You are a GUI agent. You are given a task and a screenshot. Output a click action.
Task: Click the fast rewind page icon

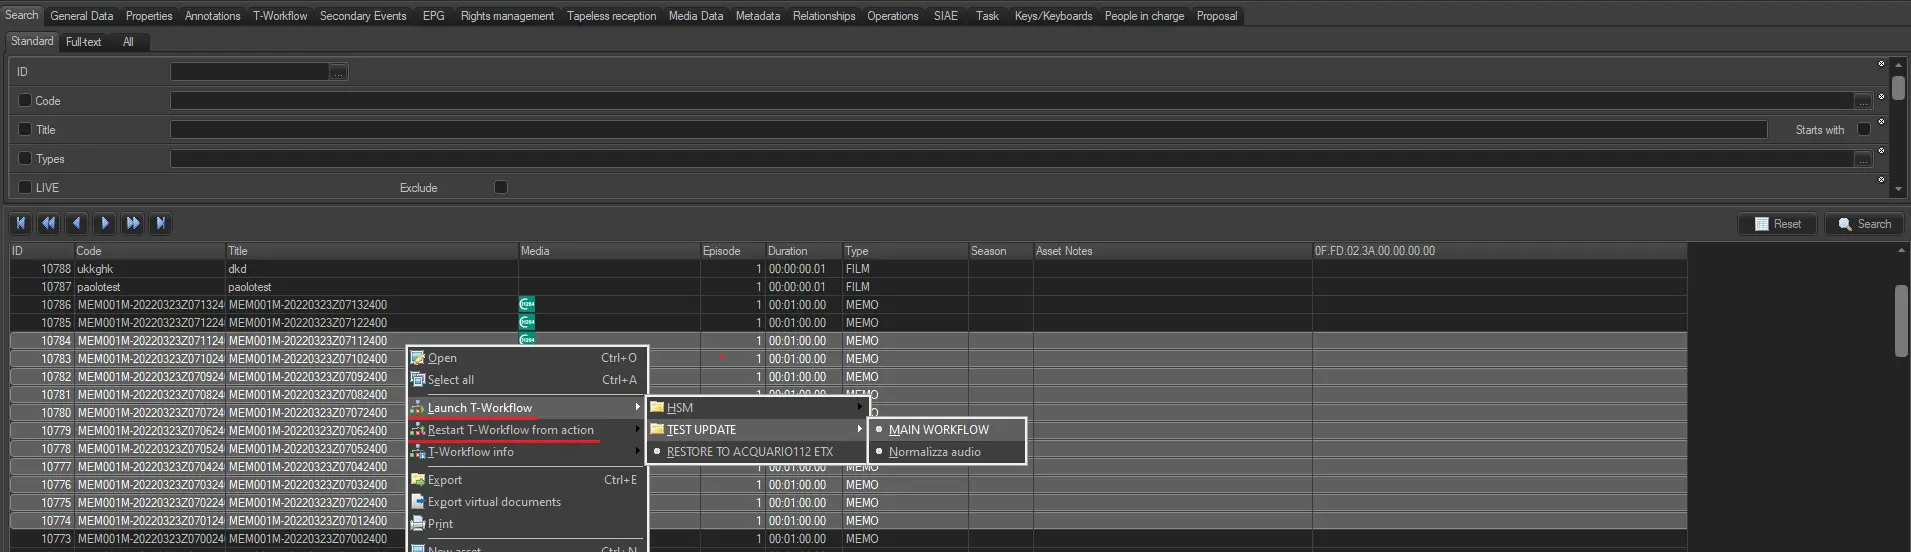point(48,223)
